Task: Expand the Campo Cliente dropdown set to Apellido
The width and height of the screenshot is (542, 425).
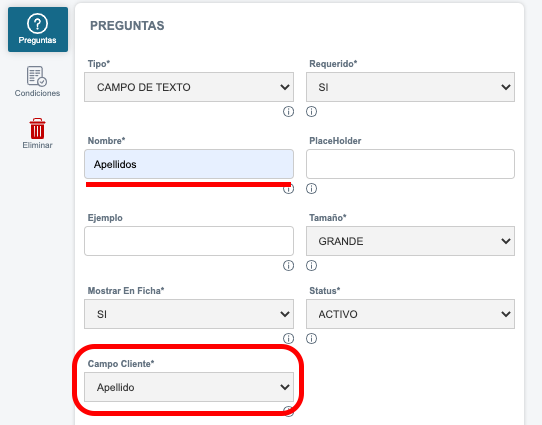Action: pos(189,387)
